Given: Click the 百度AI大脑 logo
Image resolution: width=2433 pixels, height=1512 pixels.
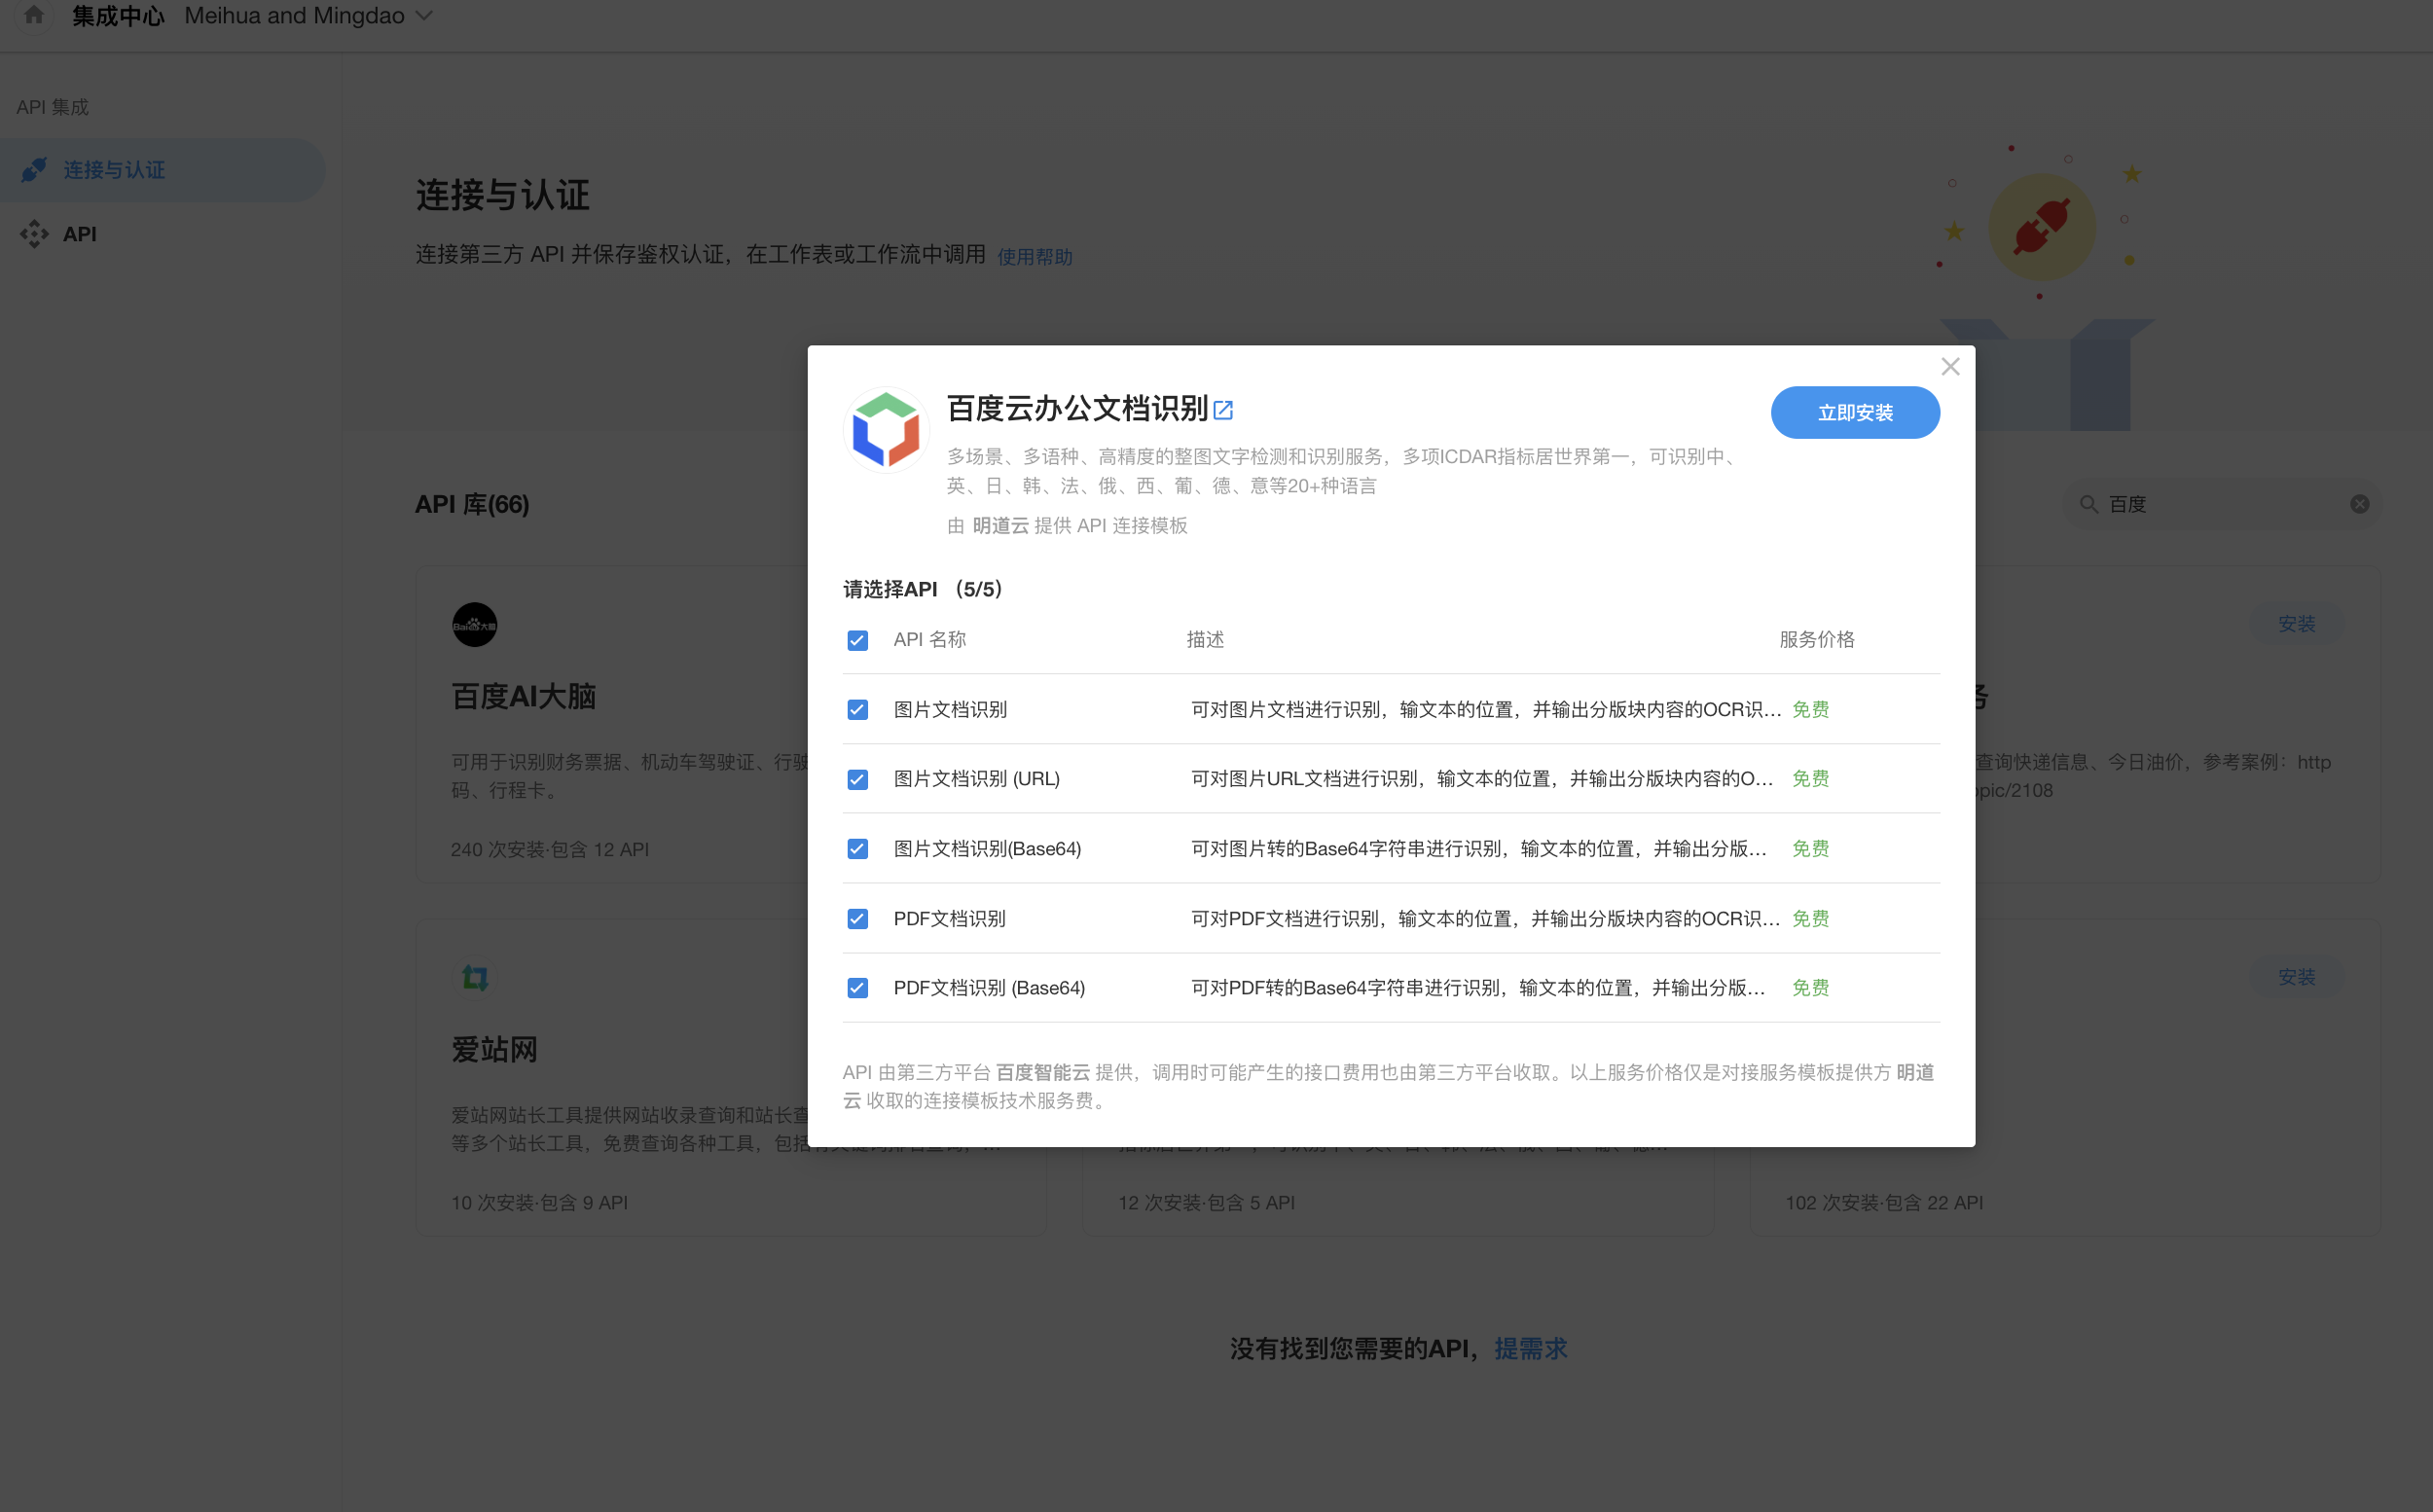Looking at the screenshot, I should click(x=474, y=625).
